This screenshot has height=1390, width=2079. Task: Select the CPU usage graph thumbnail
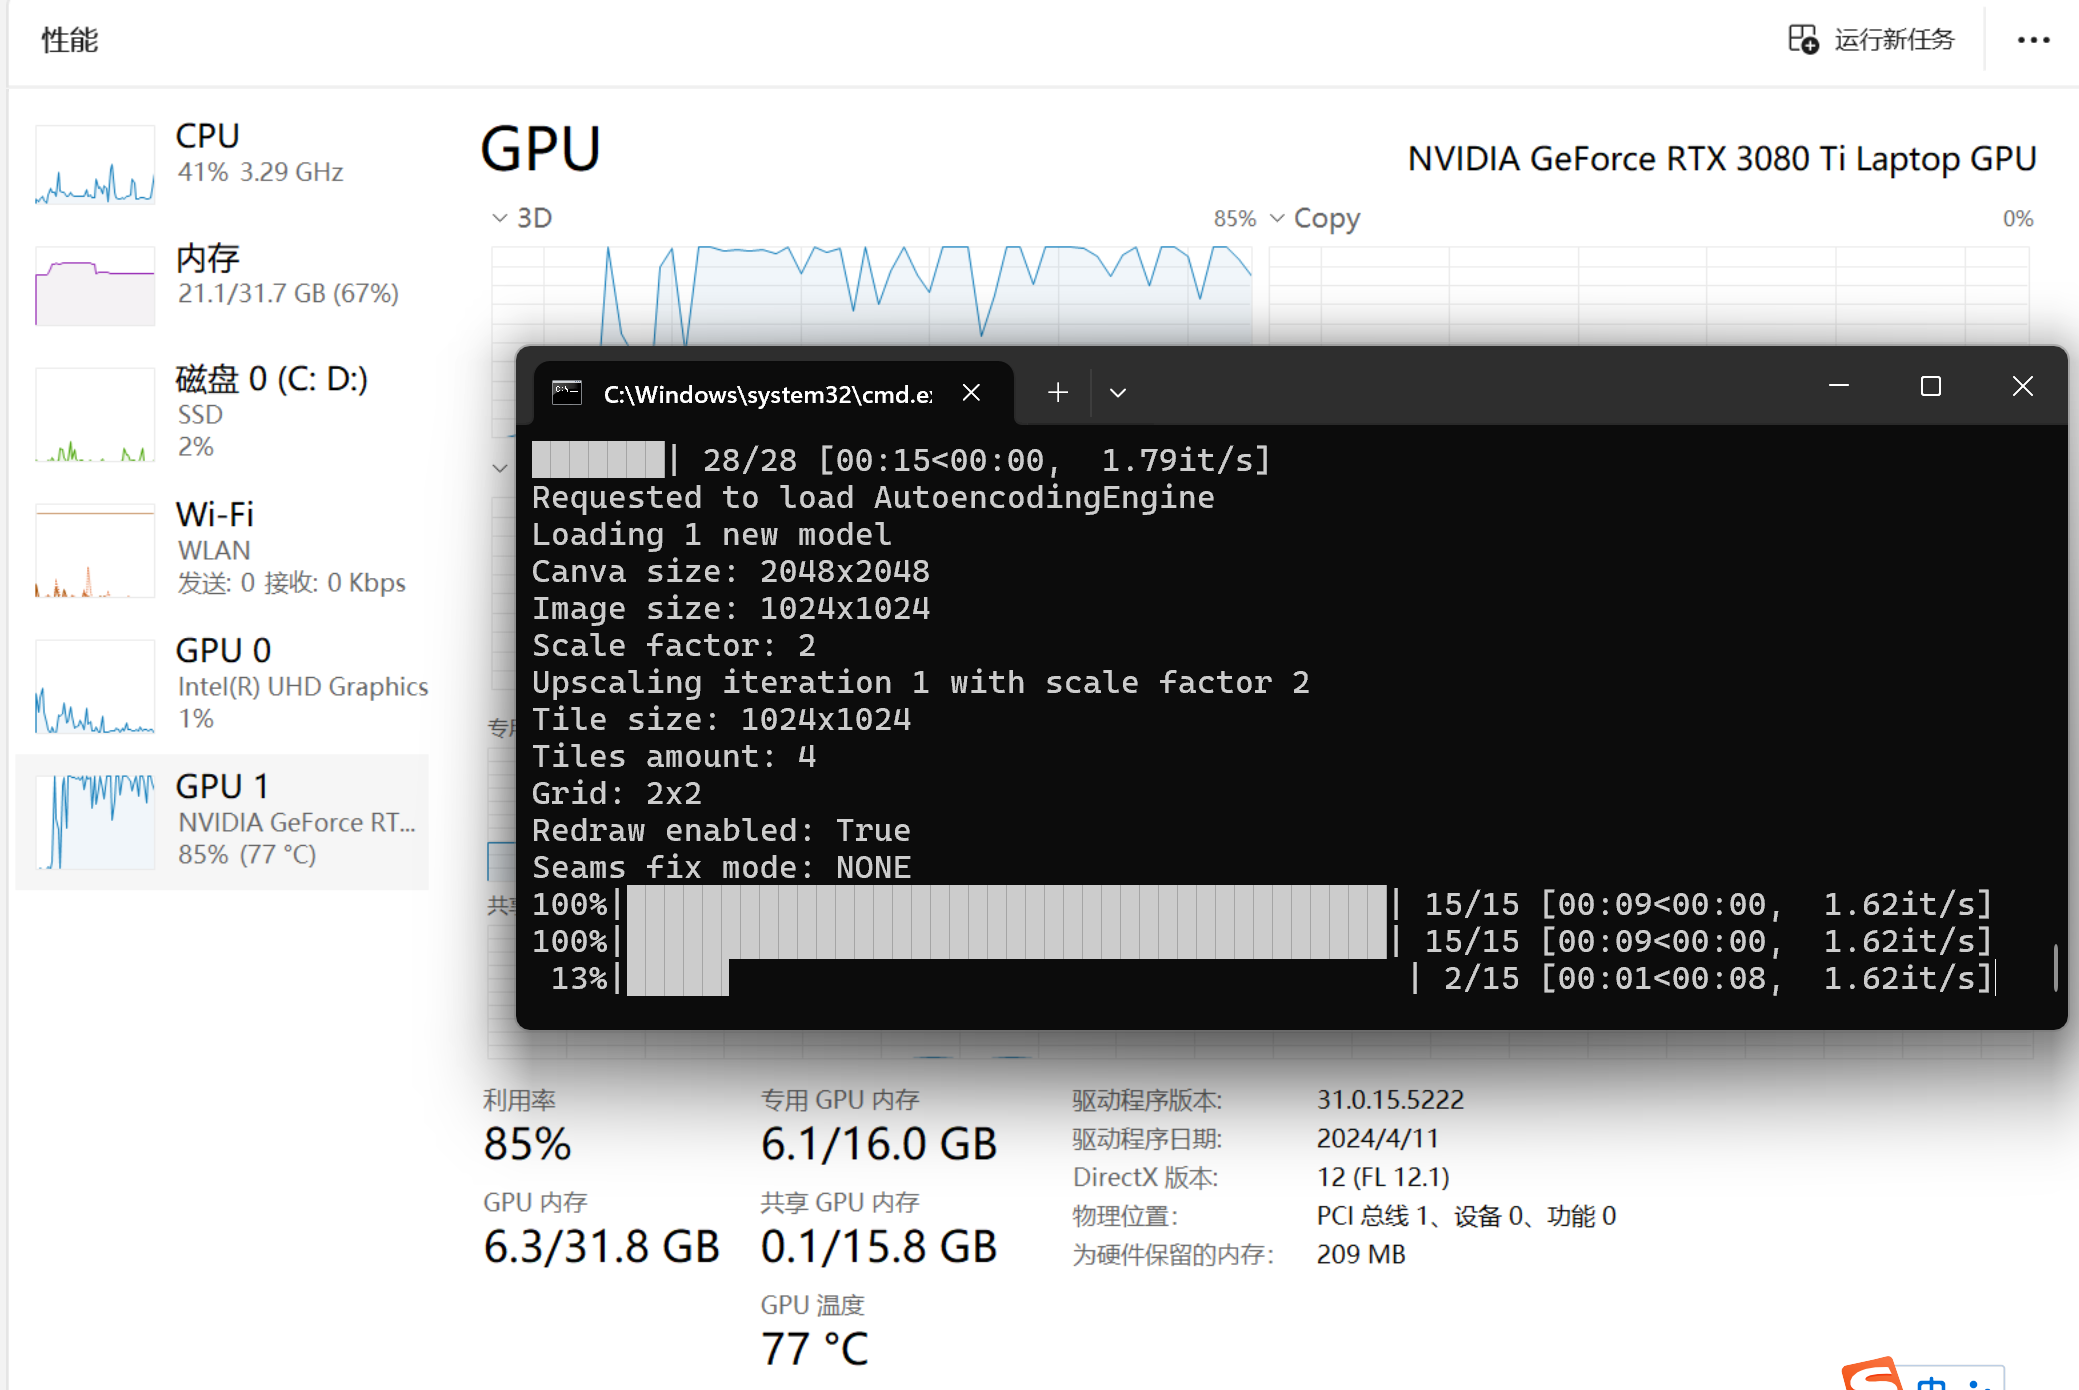coord(95,165)
